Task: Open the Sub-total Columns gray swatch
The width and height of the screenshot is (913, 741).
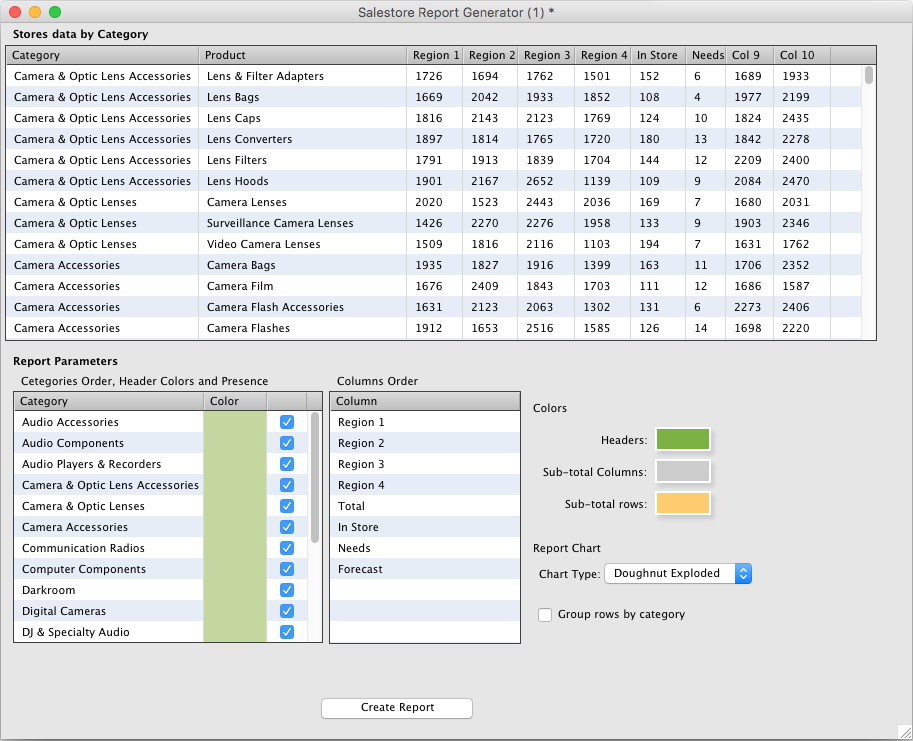Action: [682, 472]
